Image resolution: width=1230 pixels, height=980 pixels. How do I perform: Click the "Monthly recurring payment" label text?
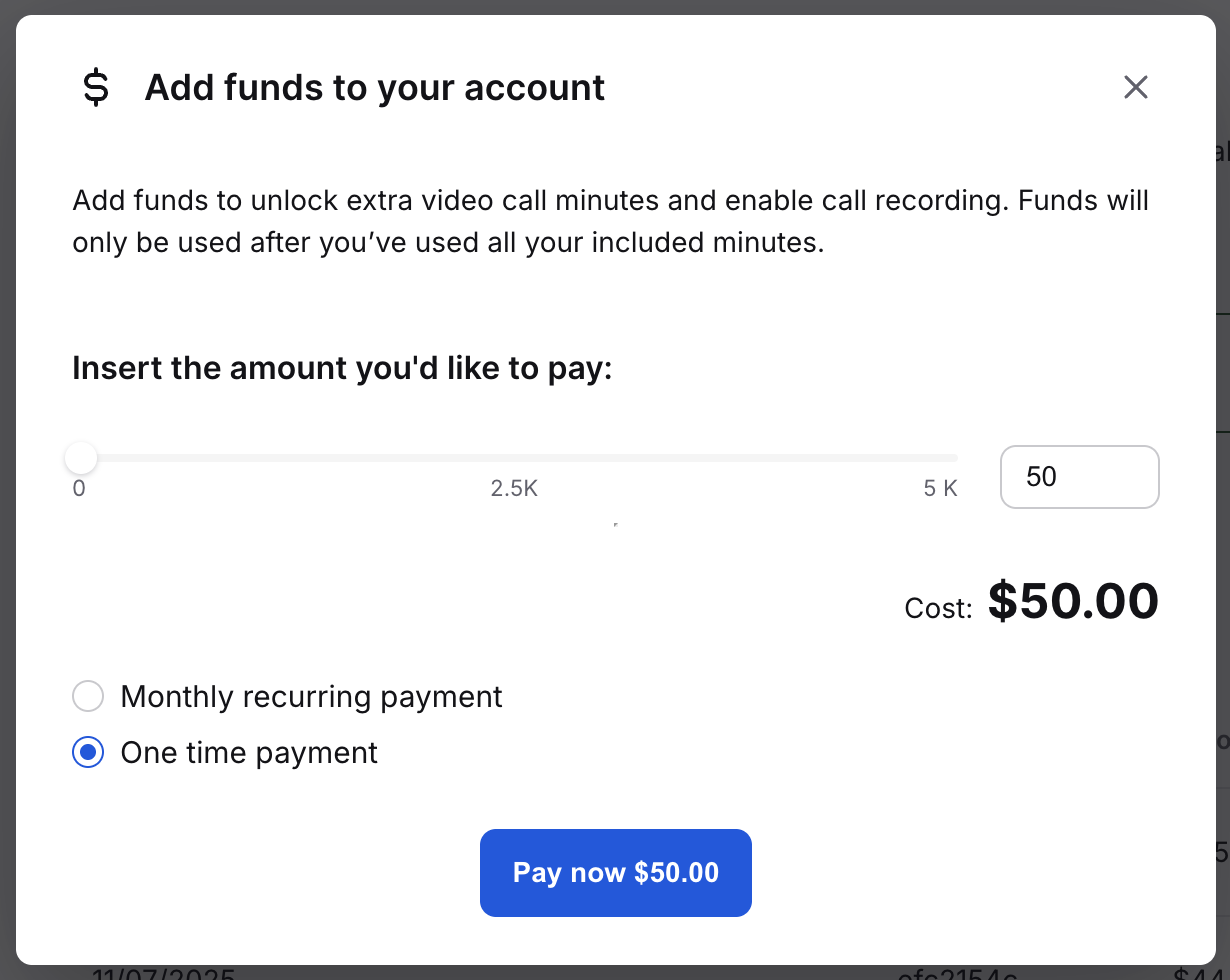[311, 696]
